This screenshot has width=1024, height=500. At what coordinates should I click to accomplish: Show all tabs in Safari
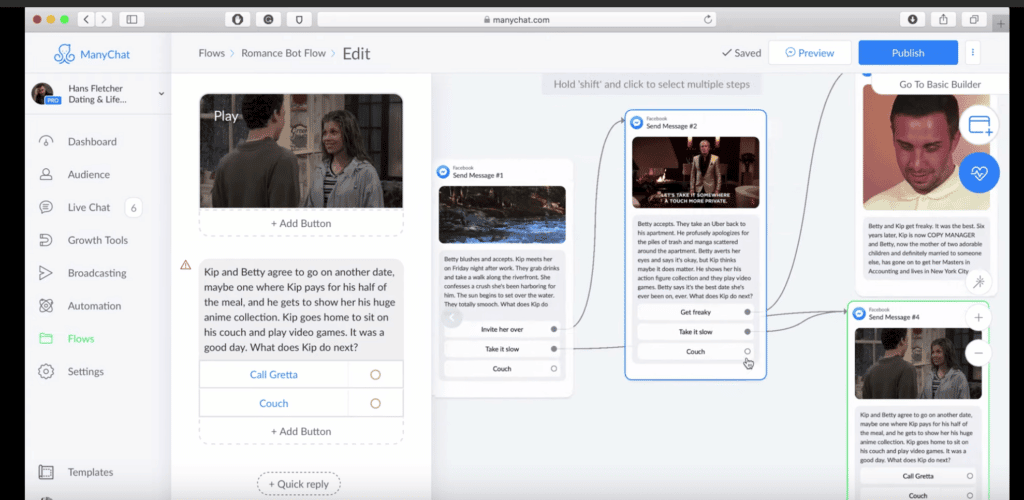click(x=974, y=20)
